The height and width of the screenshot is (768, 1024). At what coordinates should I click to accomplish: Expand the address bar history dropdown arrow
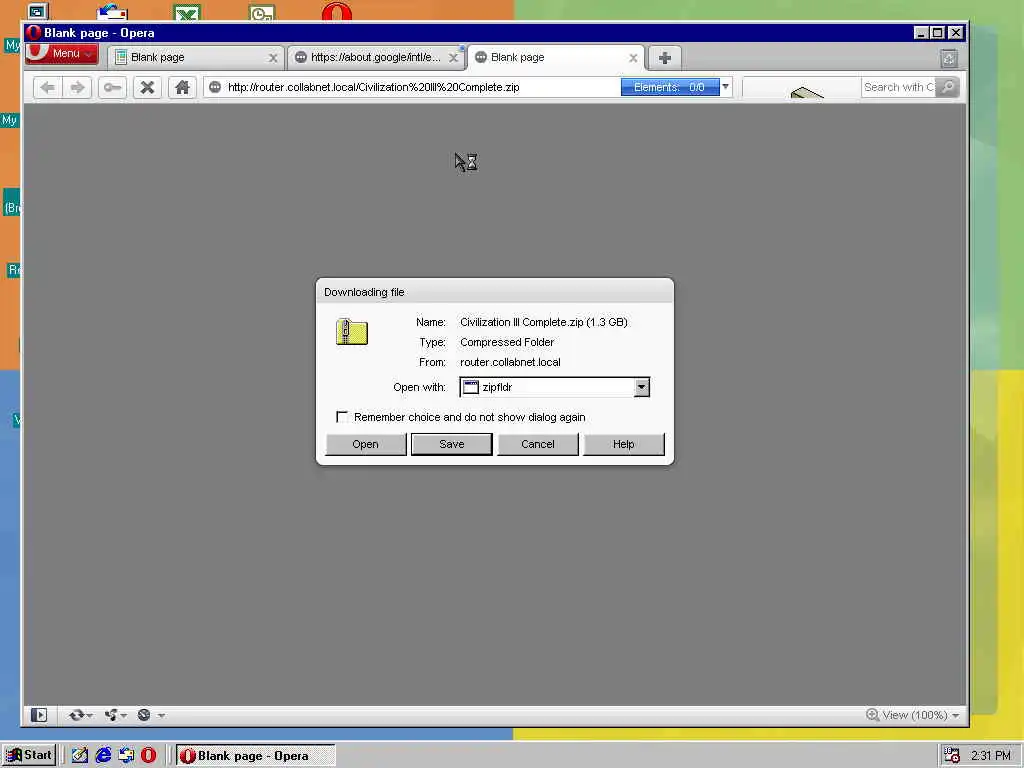[x=725, y=87]
